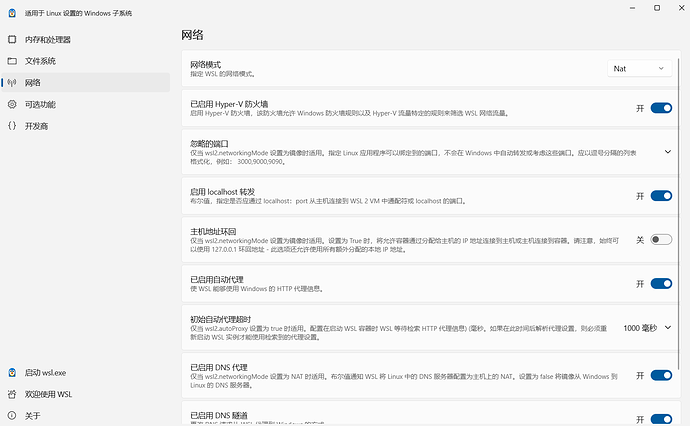Click the 关于 info circle icon

tap(12, 415)
